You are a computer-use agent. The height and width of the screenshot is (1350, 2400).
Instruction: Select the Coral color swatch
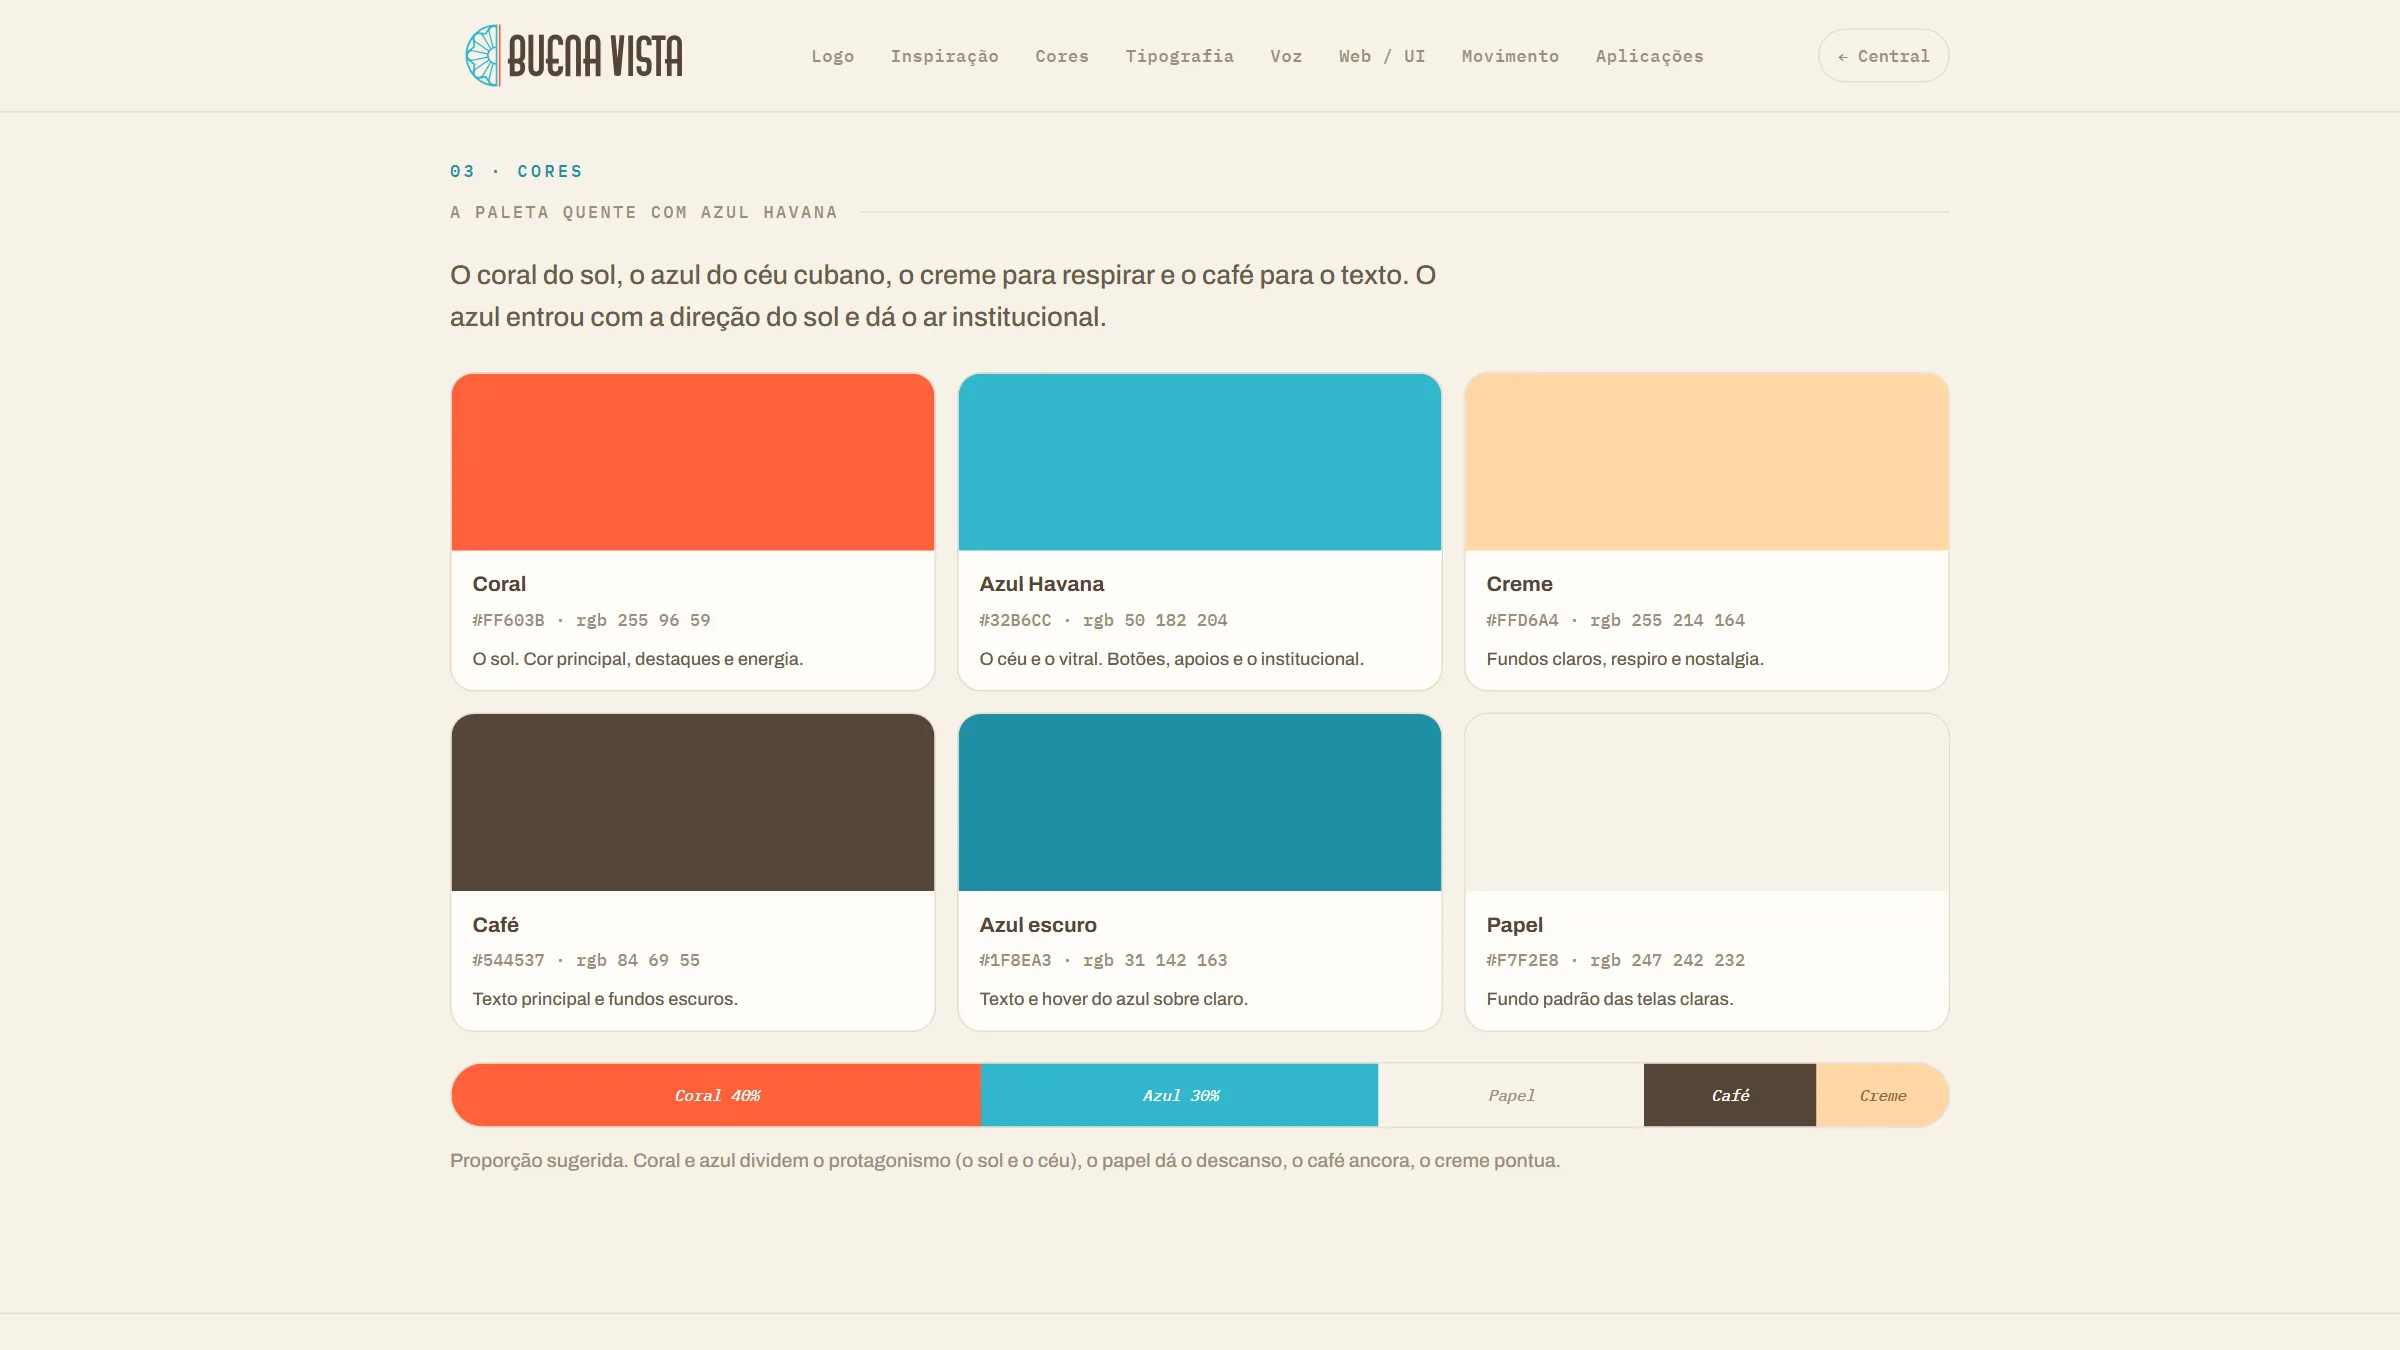pyautogui.click(x=693, y=462)
